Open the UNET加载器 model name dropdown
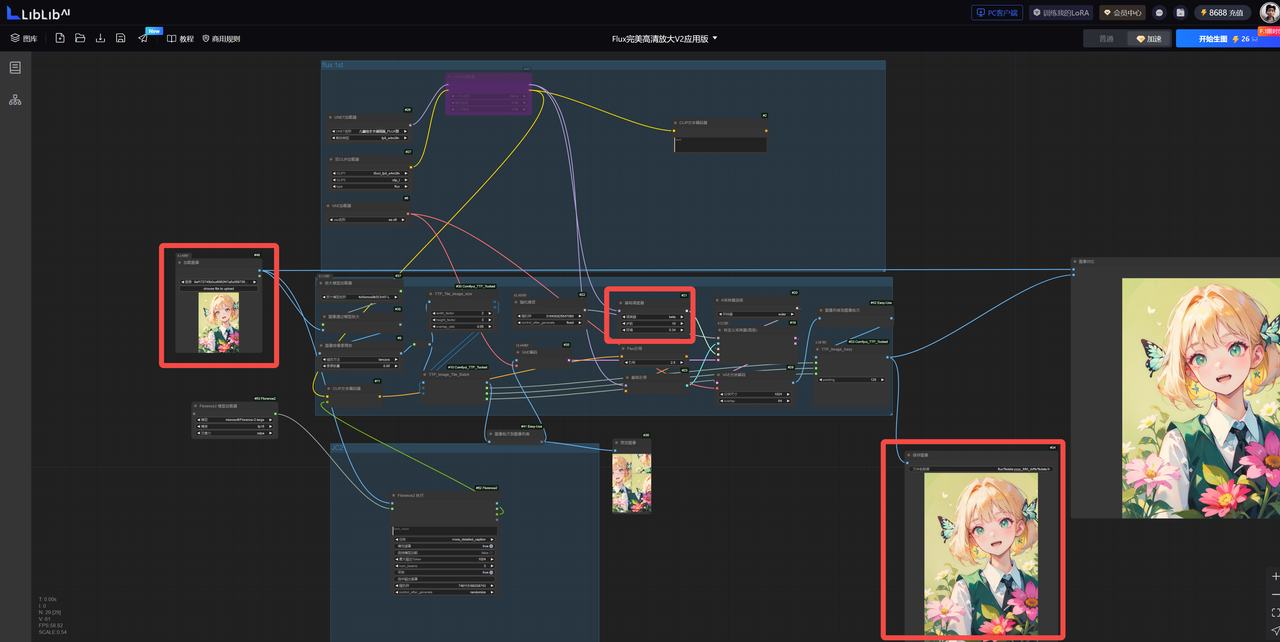This screenshot has height=642, width=1280. pyautogui.click(x=369, y=131)
